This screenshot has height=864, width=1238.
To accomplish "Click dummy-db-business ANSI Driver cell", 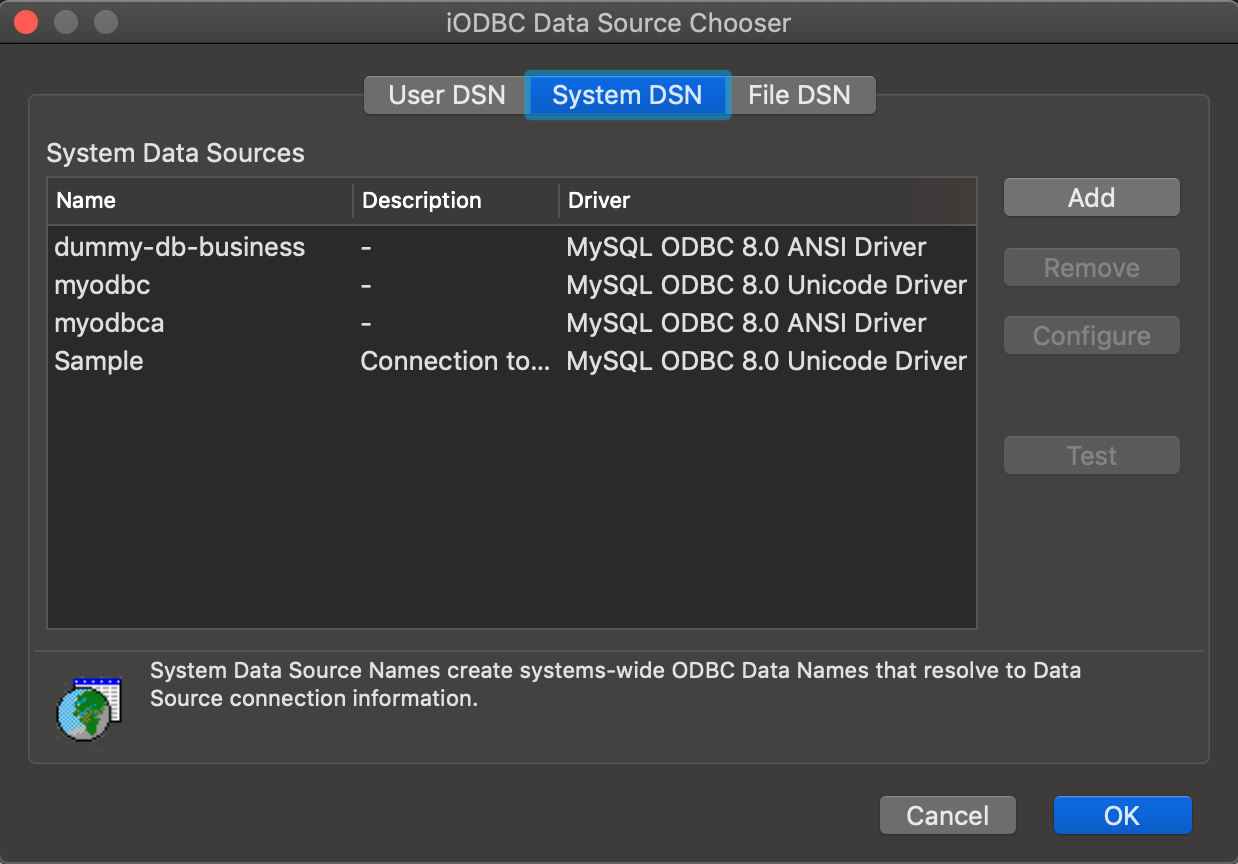I will point(746,247).
